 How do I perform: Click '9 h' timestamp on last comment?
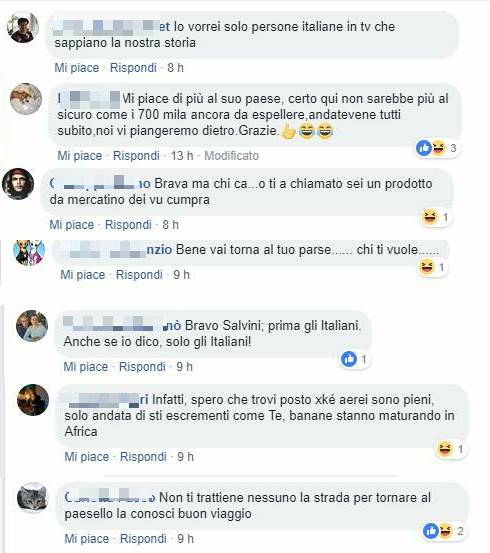(186, 539)
